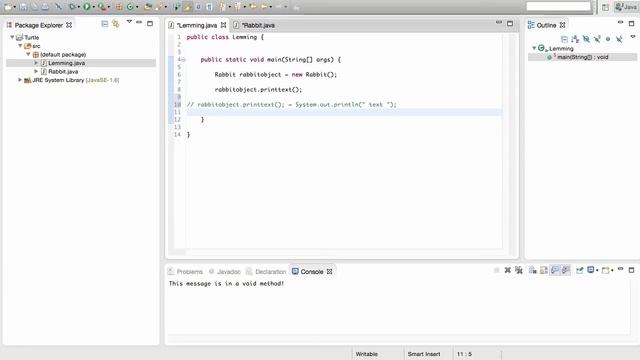Open the Javadoc tab
The height and width of the screenshot is (360, 640).
click(x=224, y=271)
